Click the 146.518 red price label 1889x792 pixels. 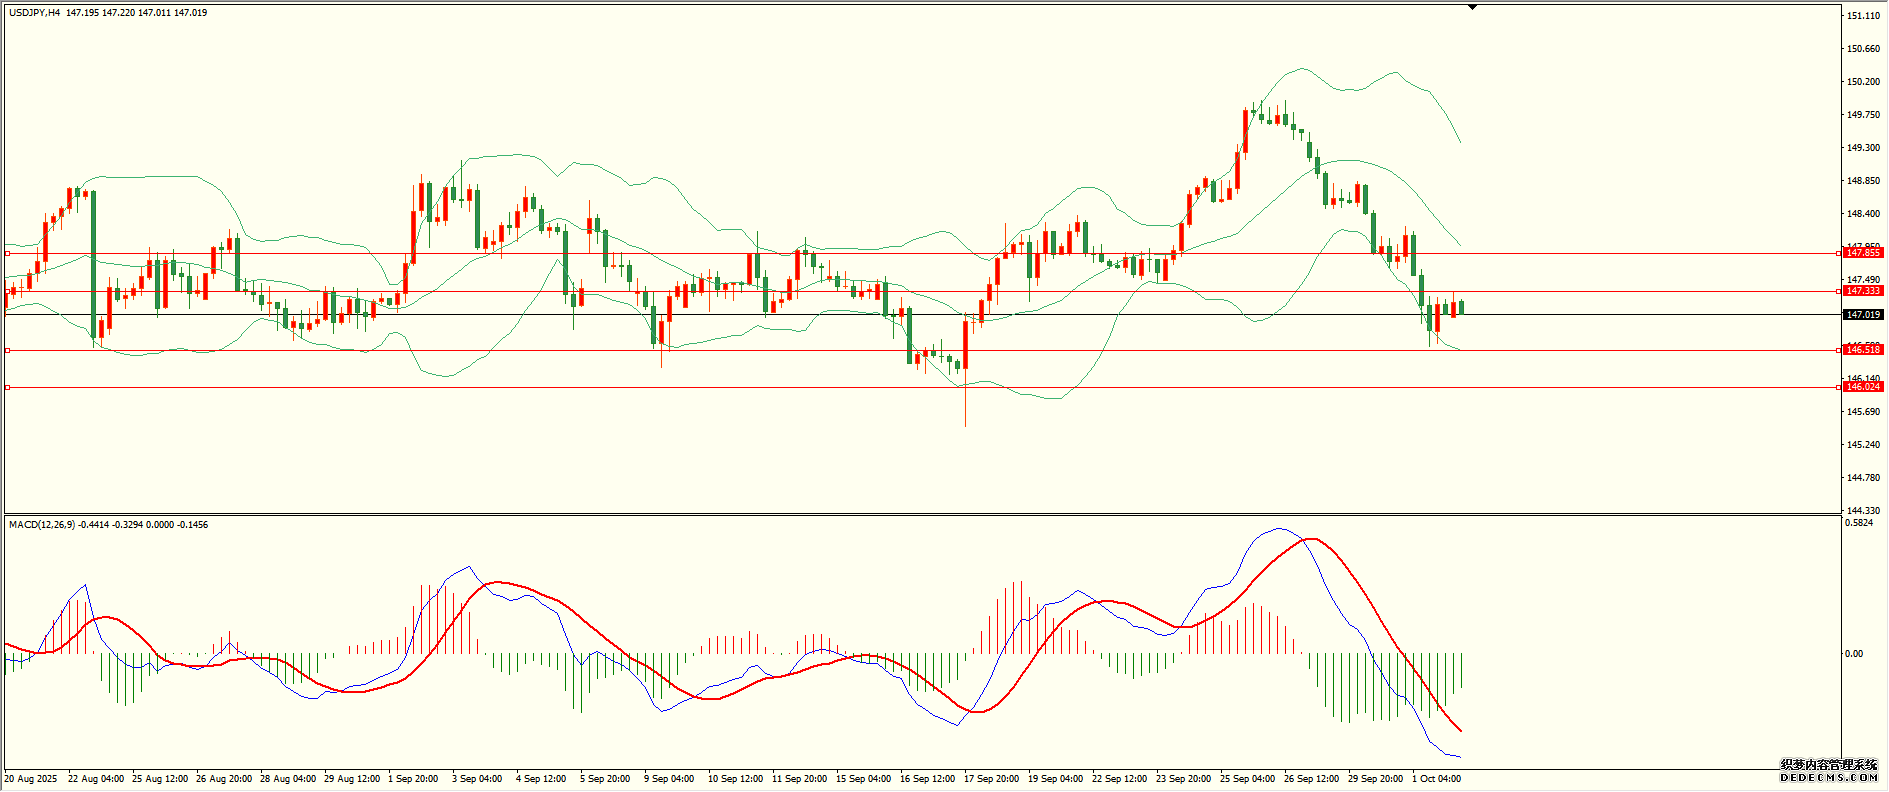(x=1863, y=350)
